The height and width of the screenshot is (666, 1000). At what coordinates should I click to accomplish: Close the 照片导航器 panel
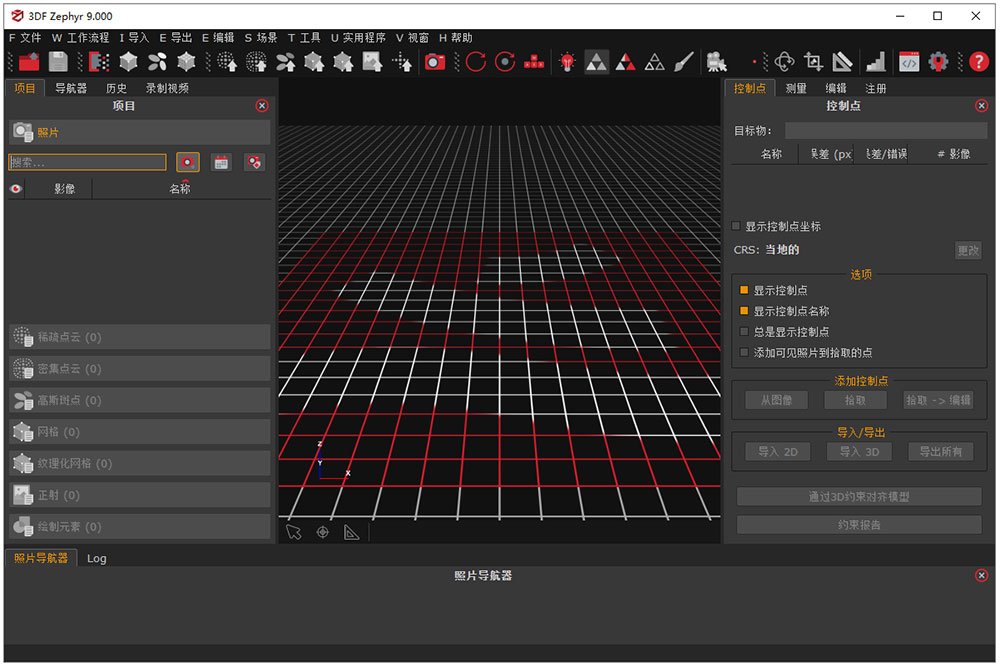[982, 575]
